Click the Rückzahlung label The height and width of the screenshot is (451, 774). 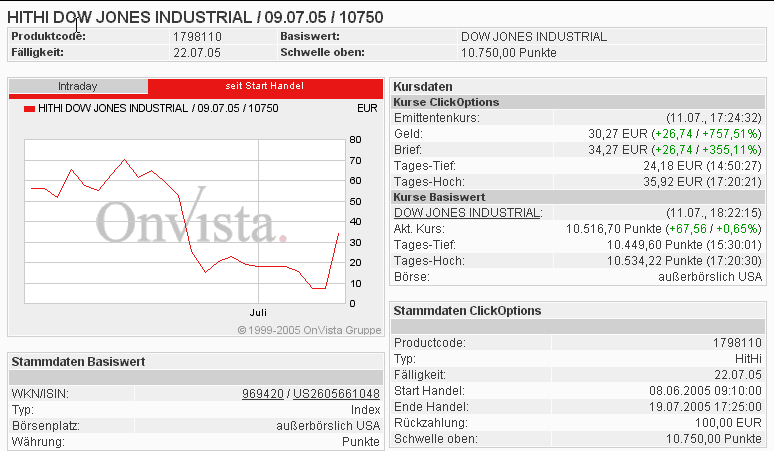[x=430, y=423]
